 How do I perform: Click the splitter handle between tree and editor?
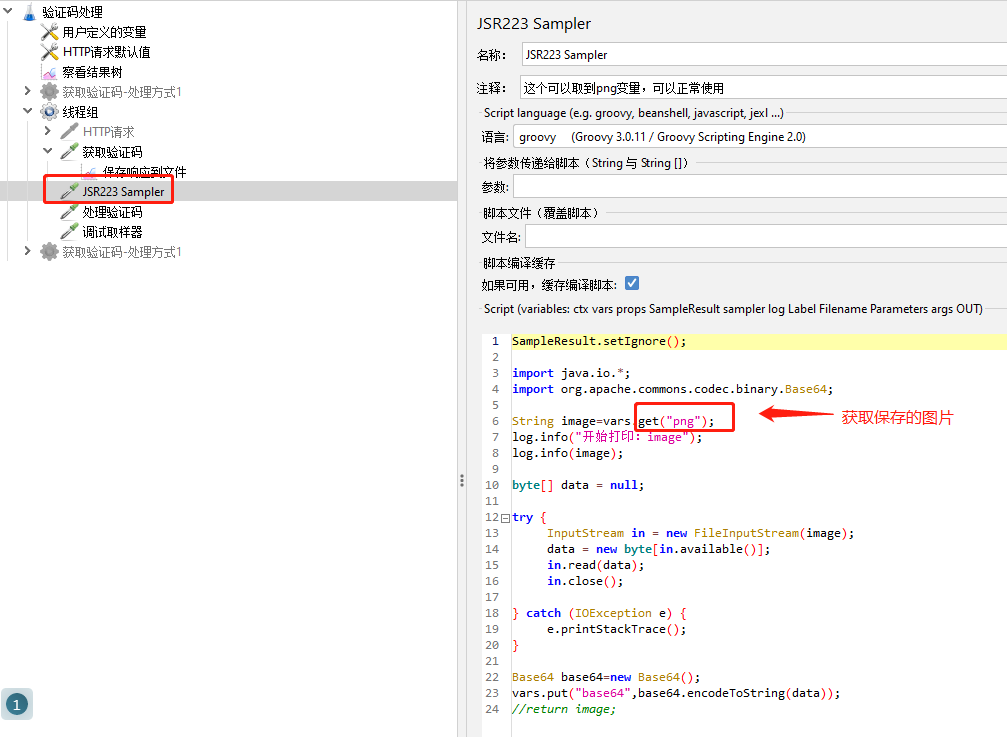(462, 480)
